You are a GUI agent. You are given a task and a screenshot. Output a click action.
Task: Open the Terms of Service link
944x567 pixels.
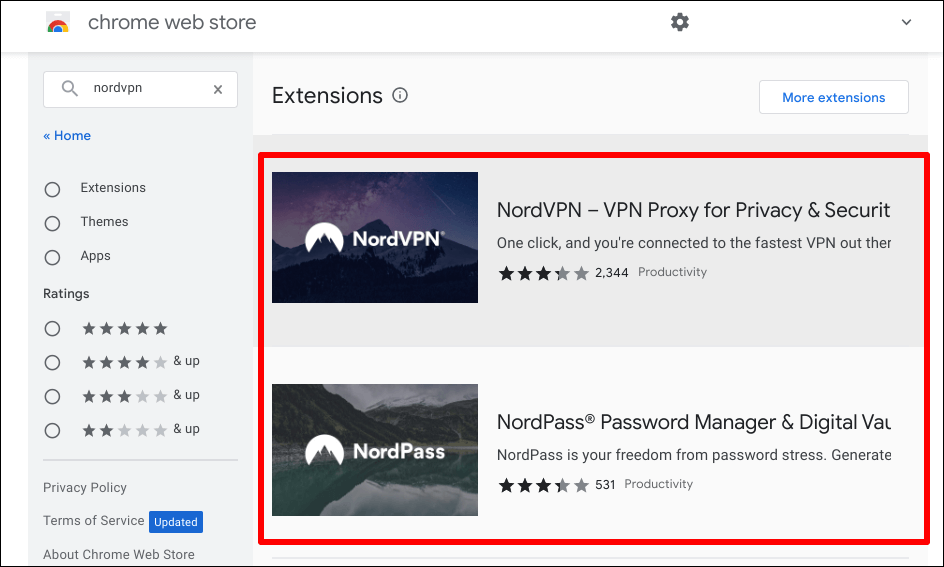click(93, 521)
